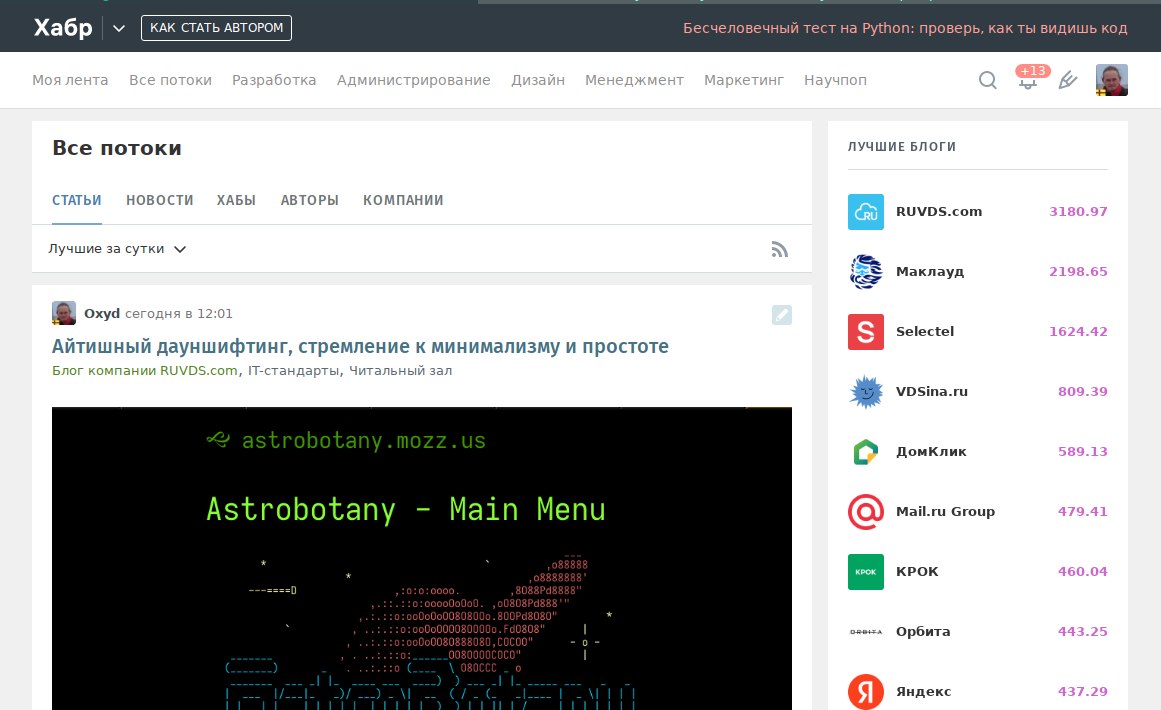
Task: Open RUVDS.com blog name
Action: (x=939, y=212)
